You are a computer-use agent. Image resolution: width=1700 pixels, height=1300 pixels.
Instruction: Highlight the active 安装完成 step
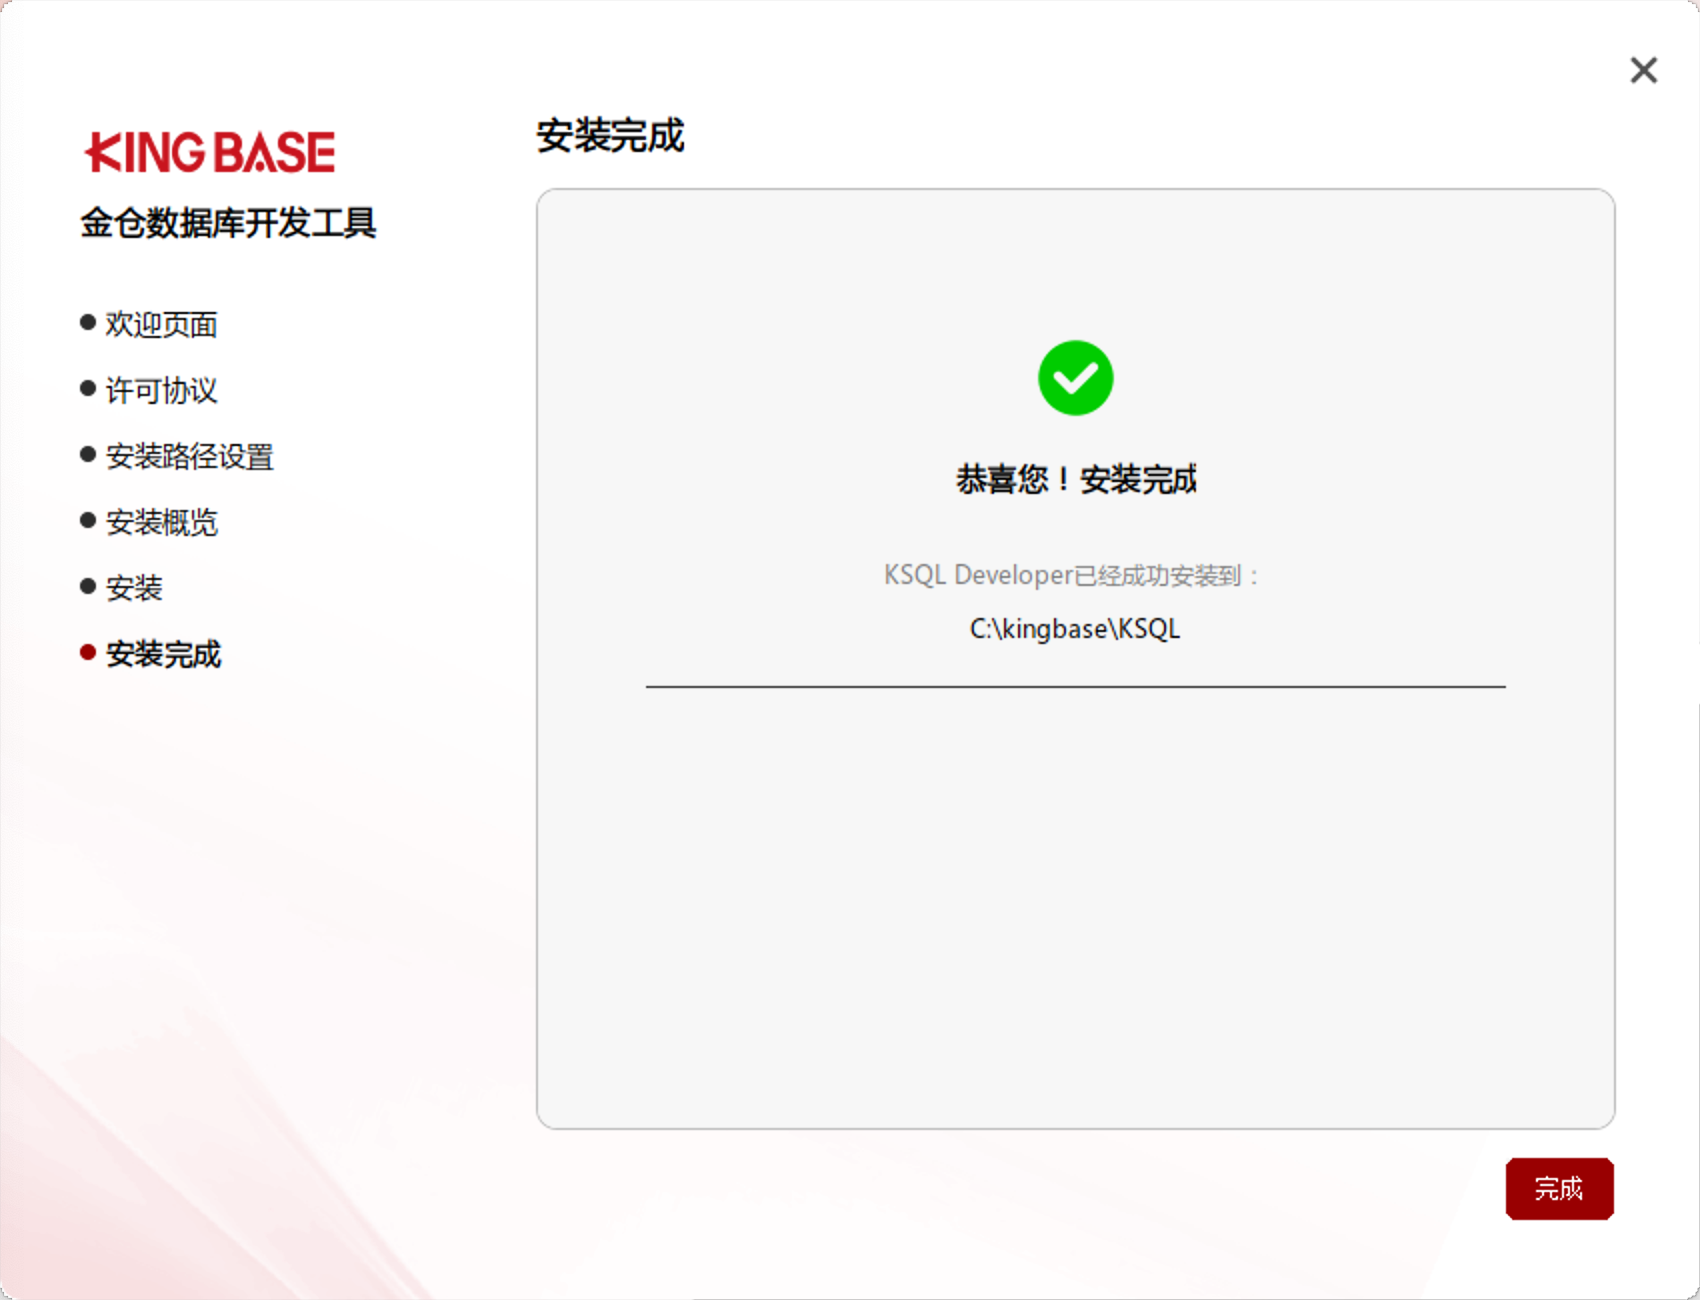163,654
